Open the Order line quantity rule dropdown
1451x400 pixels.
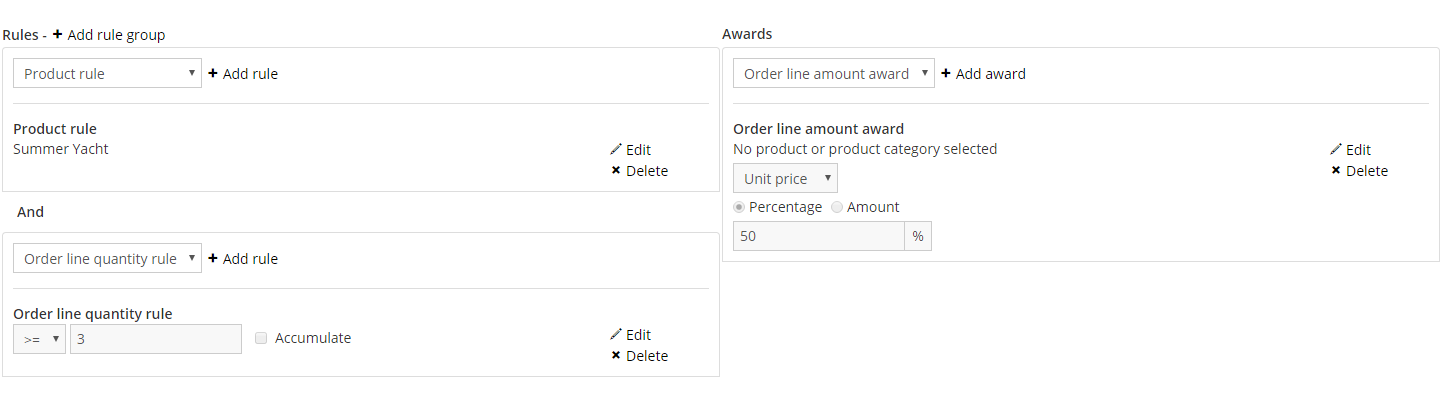click(108, 258)
